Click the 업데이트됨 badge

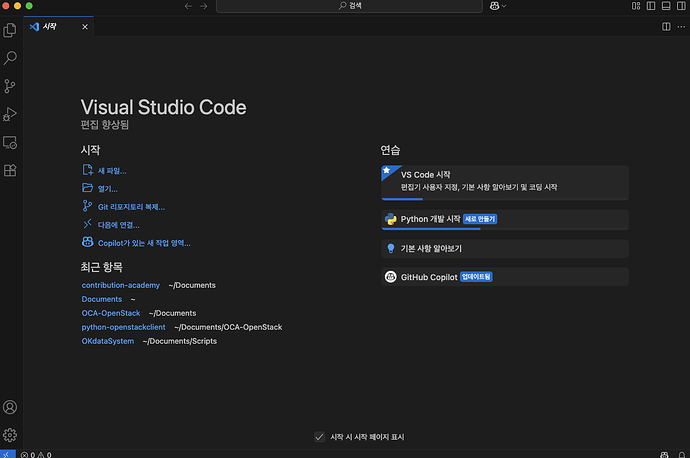[476, 277]
